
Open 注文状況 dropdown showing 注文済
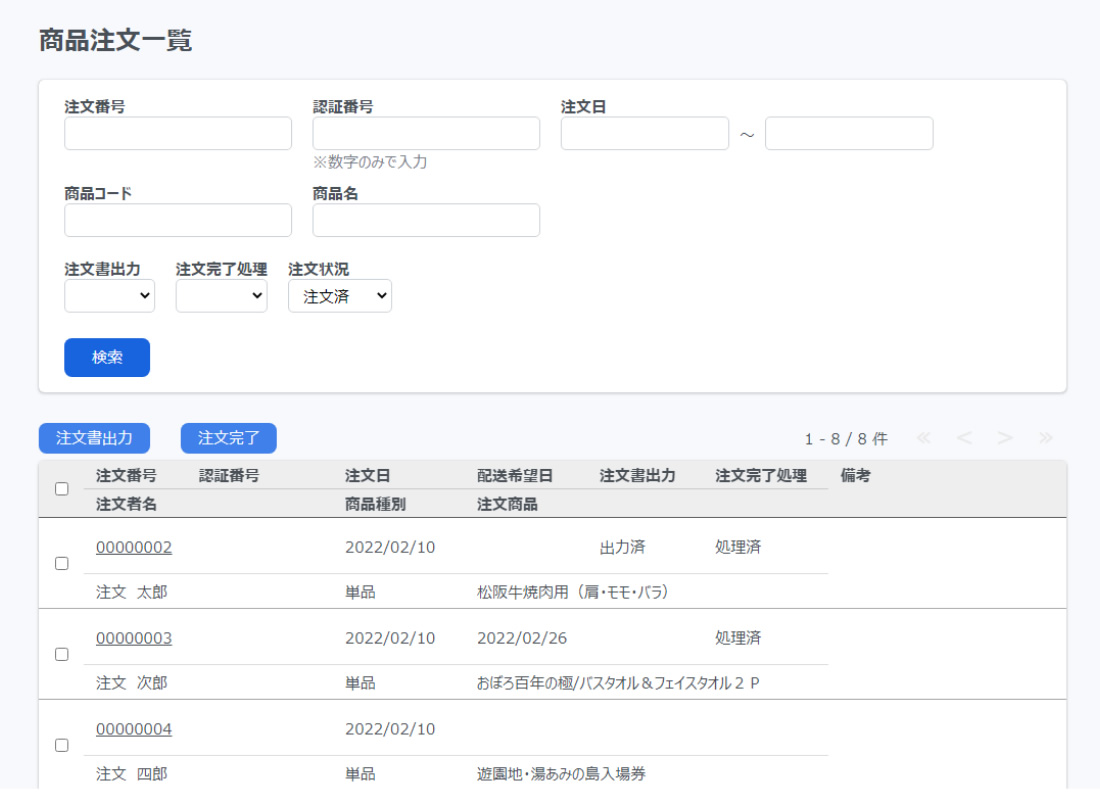click(340, 296)
